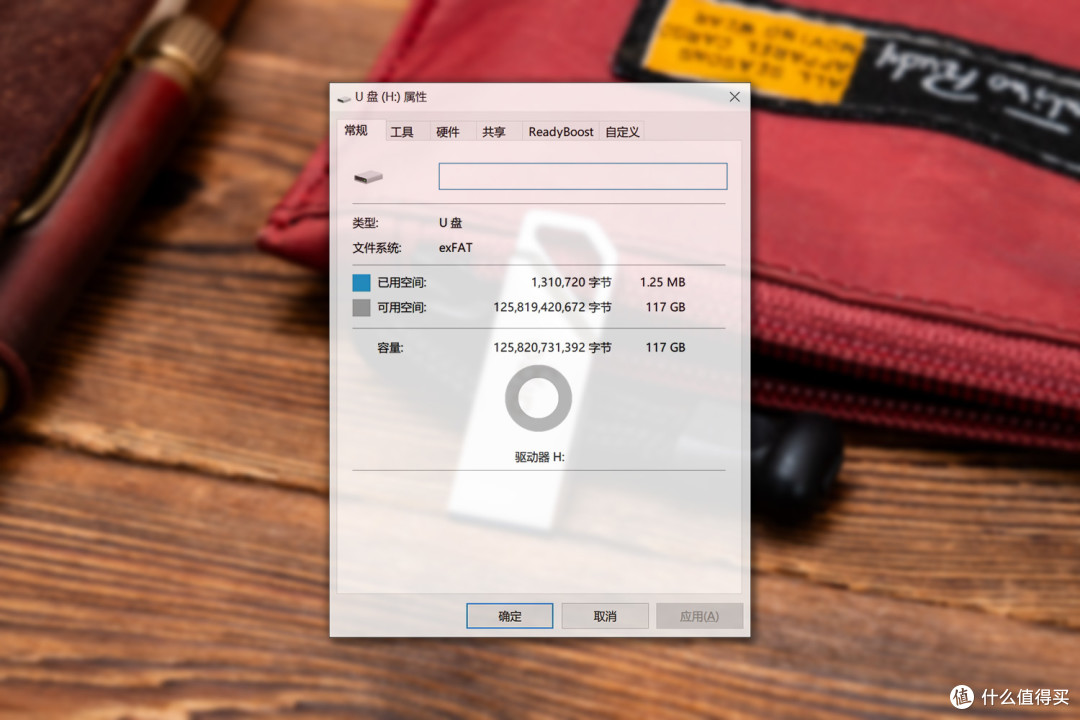Click the 类型 U 盘 value
Screen dimensions: 1080x720
click(x=450, y=223)
